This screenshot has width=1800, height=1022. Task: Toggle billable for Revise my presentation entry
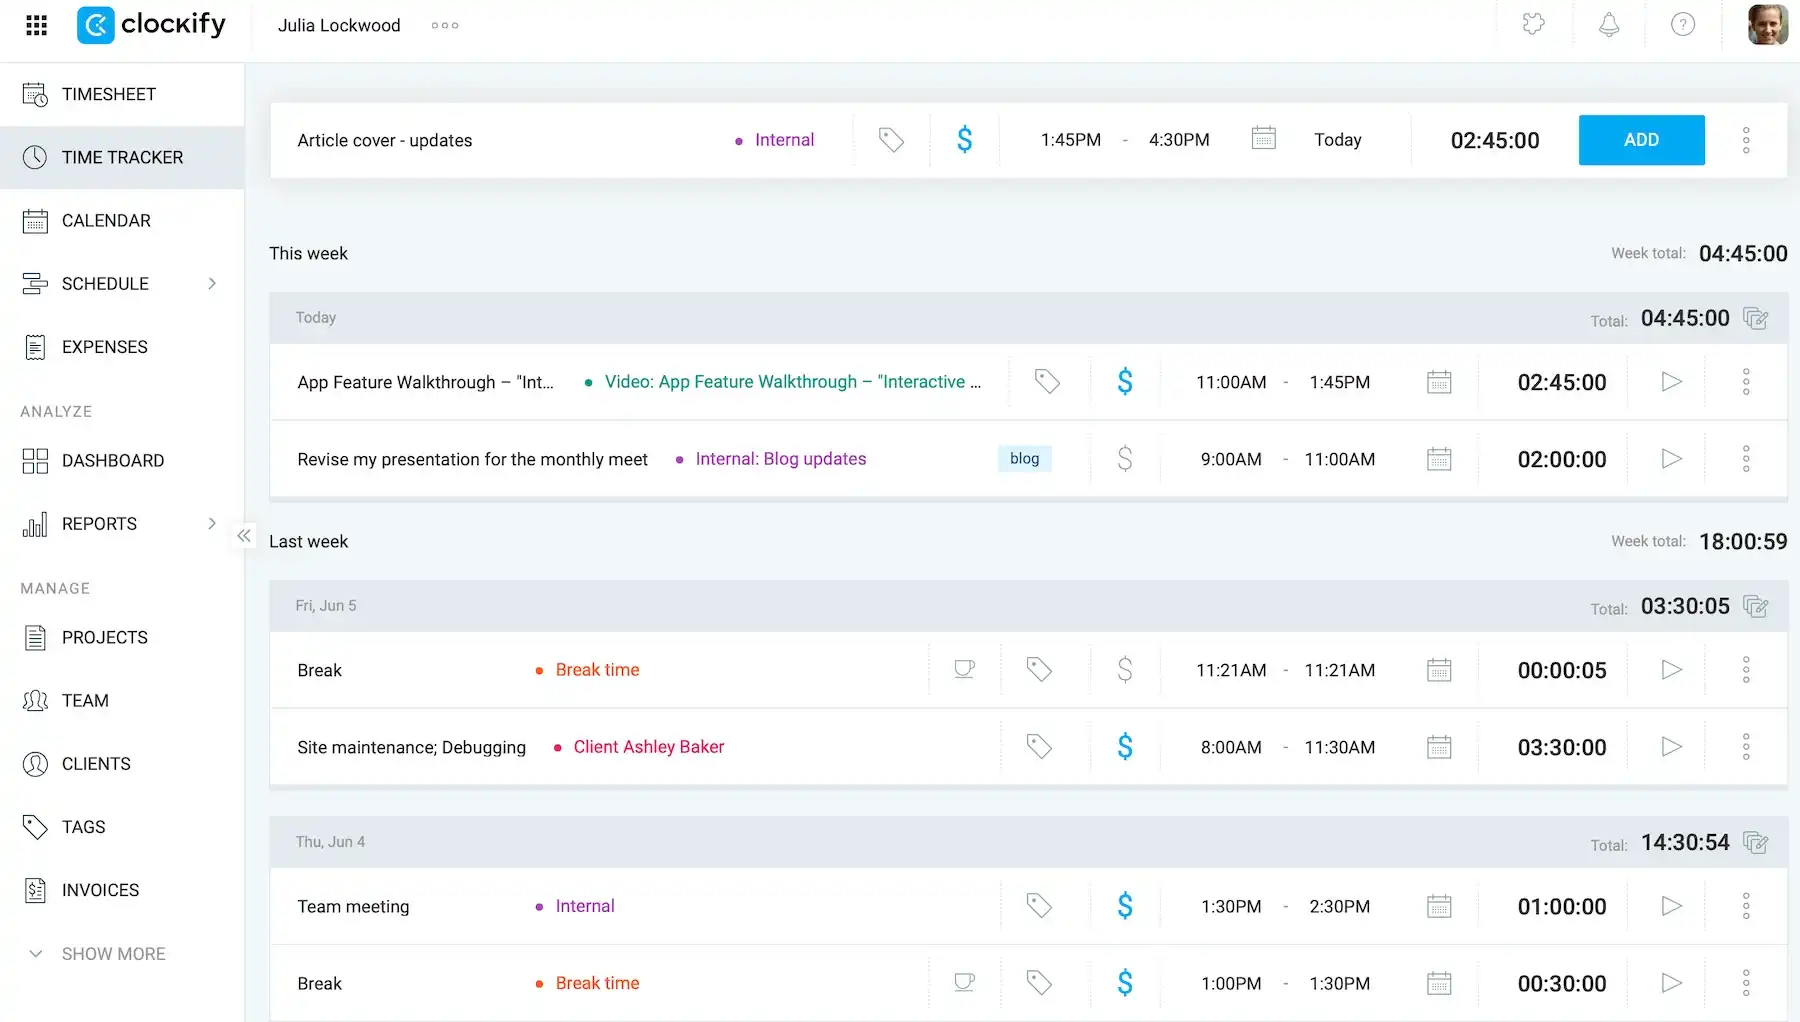pyautogui.click(x=1125, y=458)
